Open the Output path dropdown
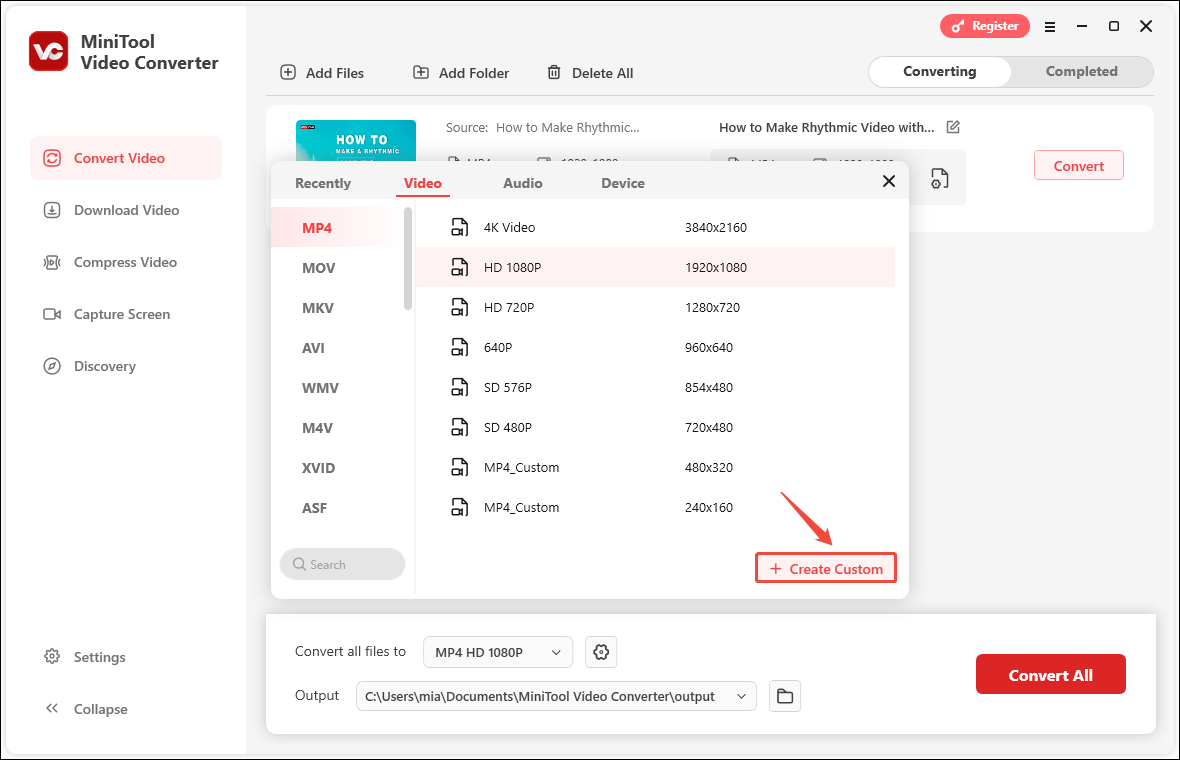1180x760 pixels. click(x=556, y=697)
